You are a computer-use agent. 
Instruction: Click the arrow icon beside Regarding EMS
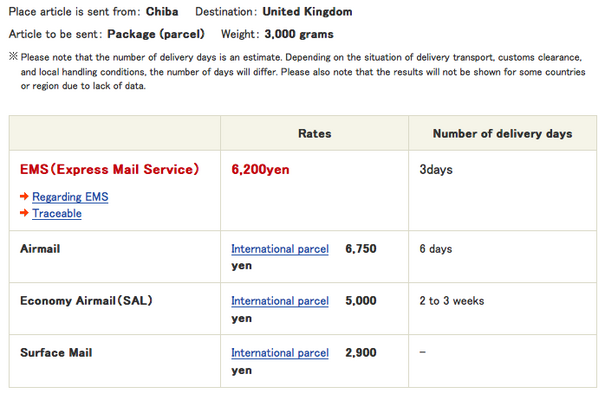tap(24, 197)
